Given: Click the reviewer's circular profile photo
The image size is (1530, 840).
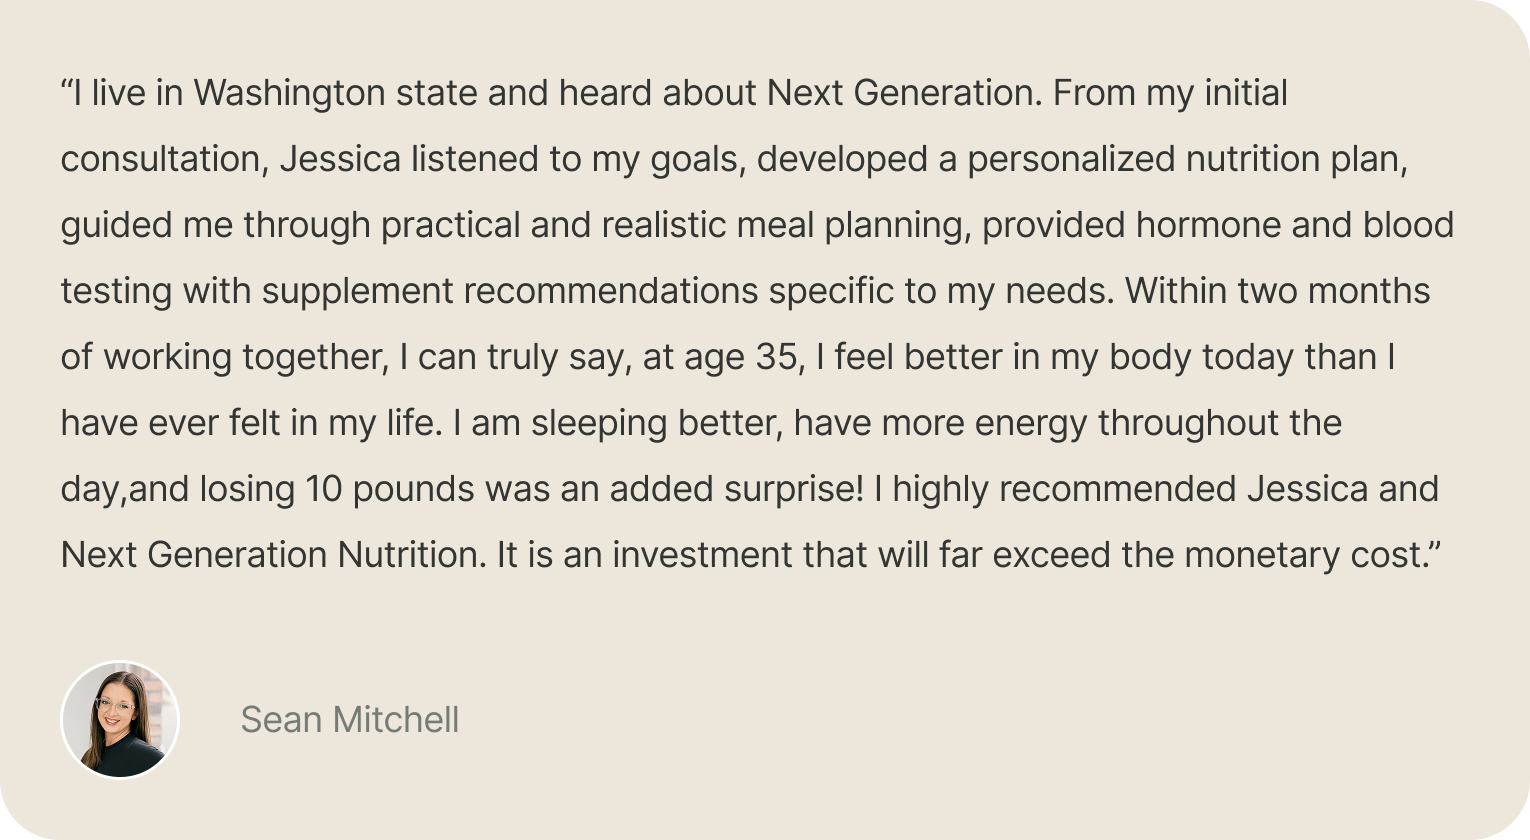Looking at the screenshot, I should [120, 719].
